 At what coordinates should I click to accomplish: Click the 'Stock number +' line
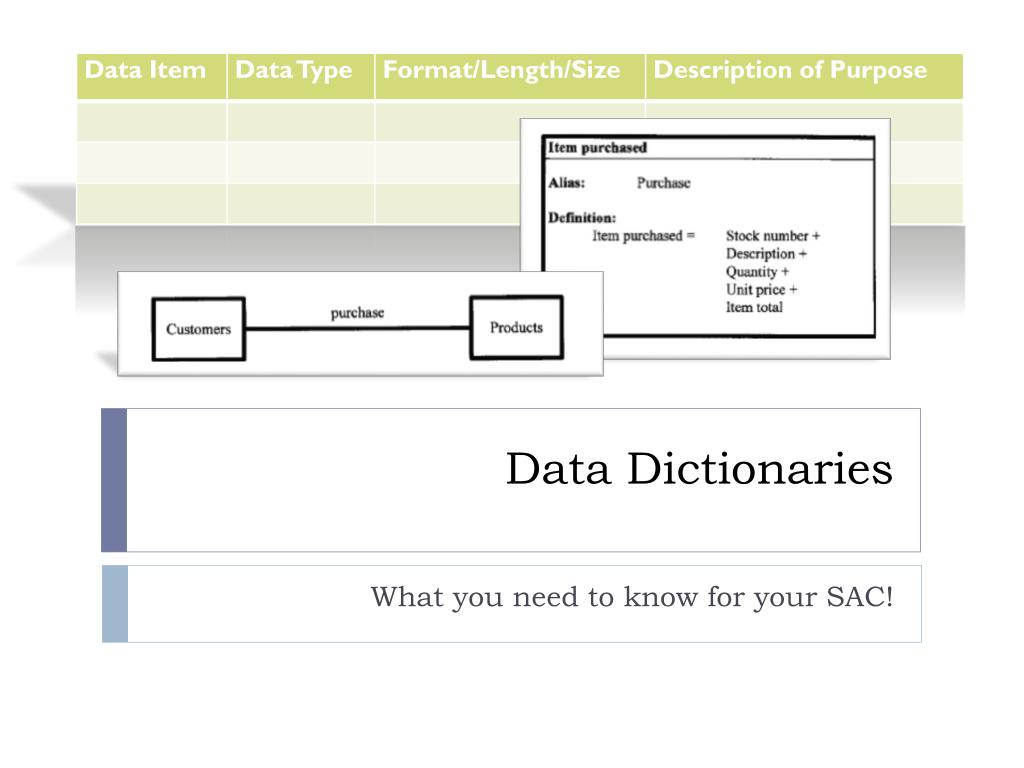tap(773, 236)
